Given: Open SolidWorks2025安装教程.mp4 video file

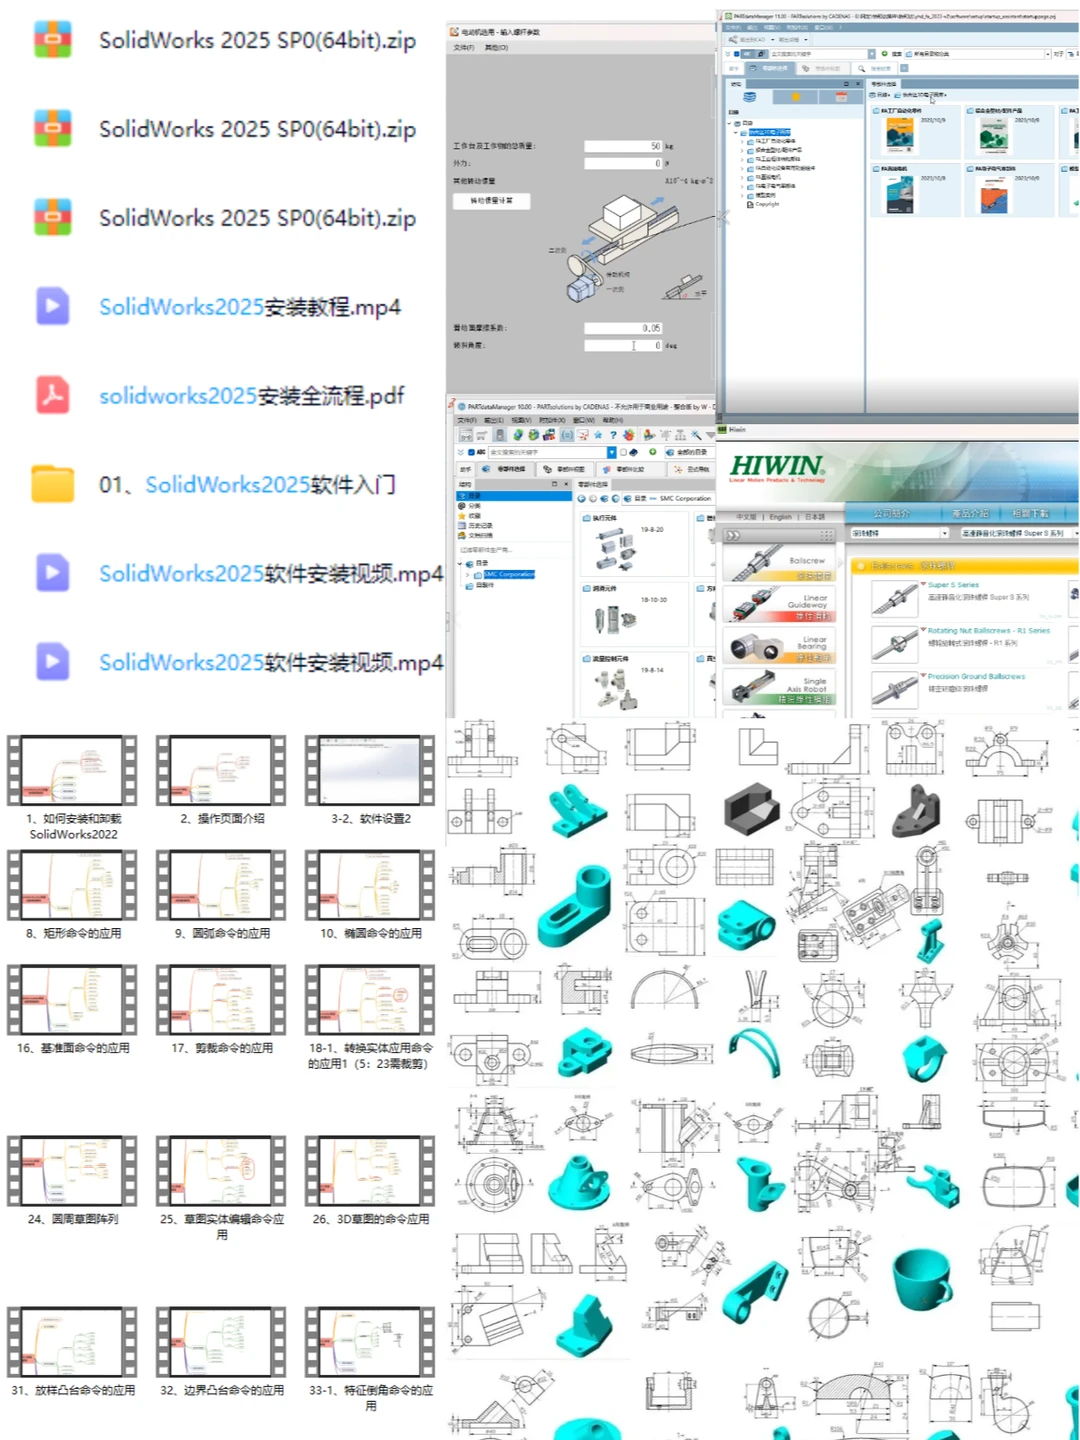Looking at the screenshot, I should point(250,307).
